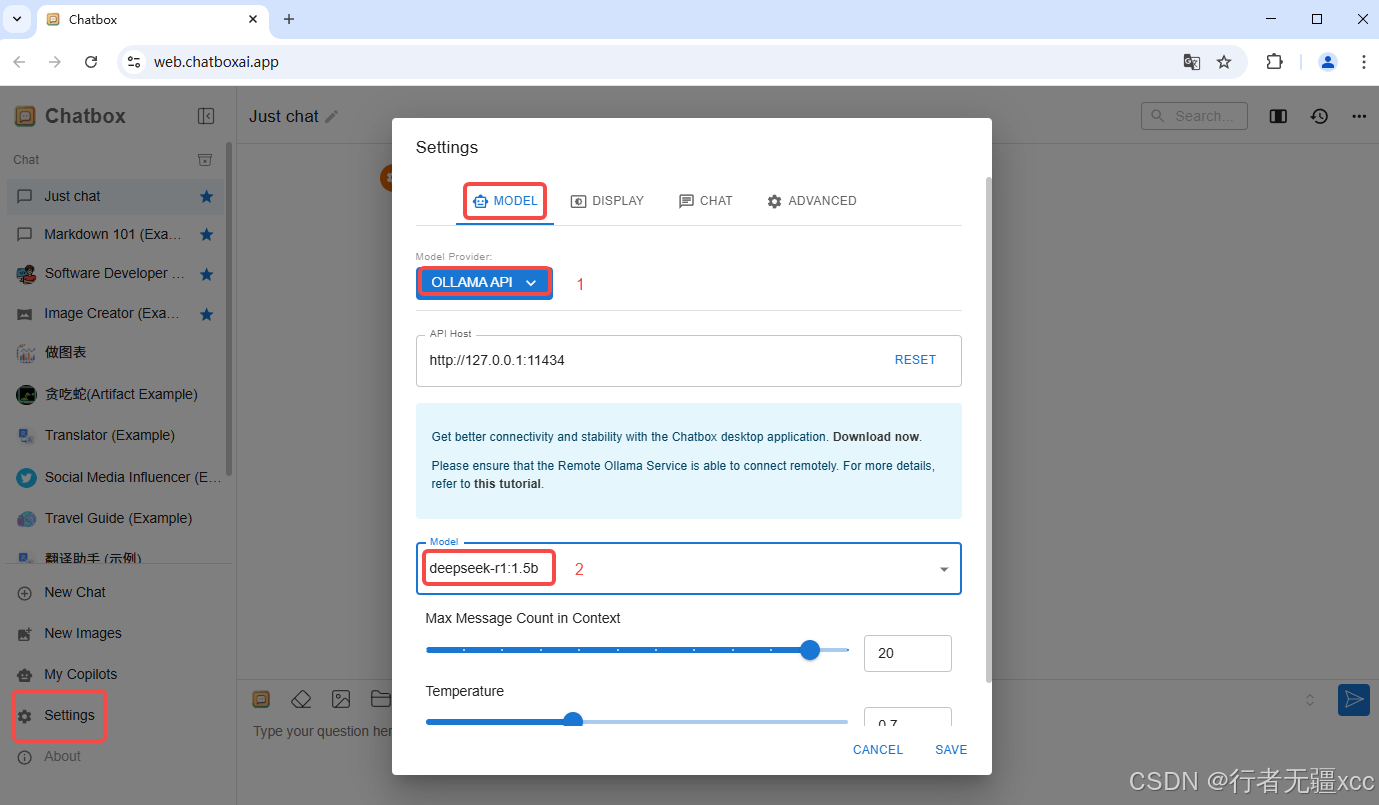Open the Chrome three-dot menu

tap(1364, 62)
